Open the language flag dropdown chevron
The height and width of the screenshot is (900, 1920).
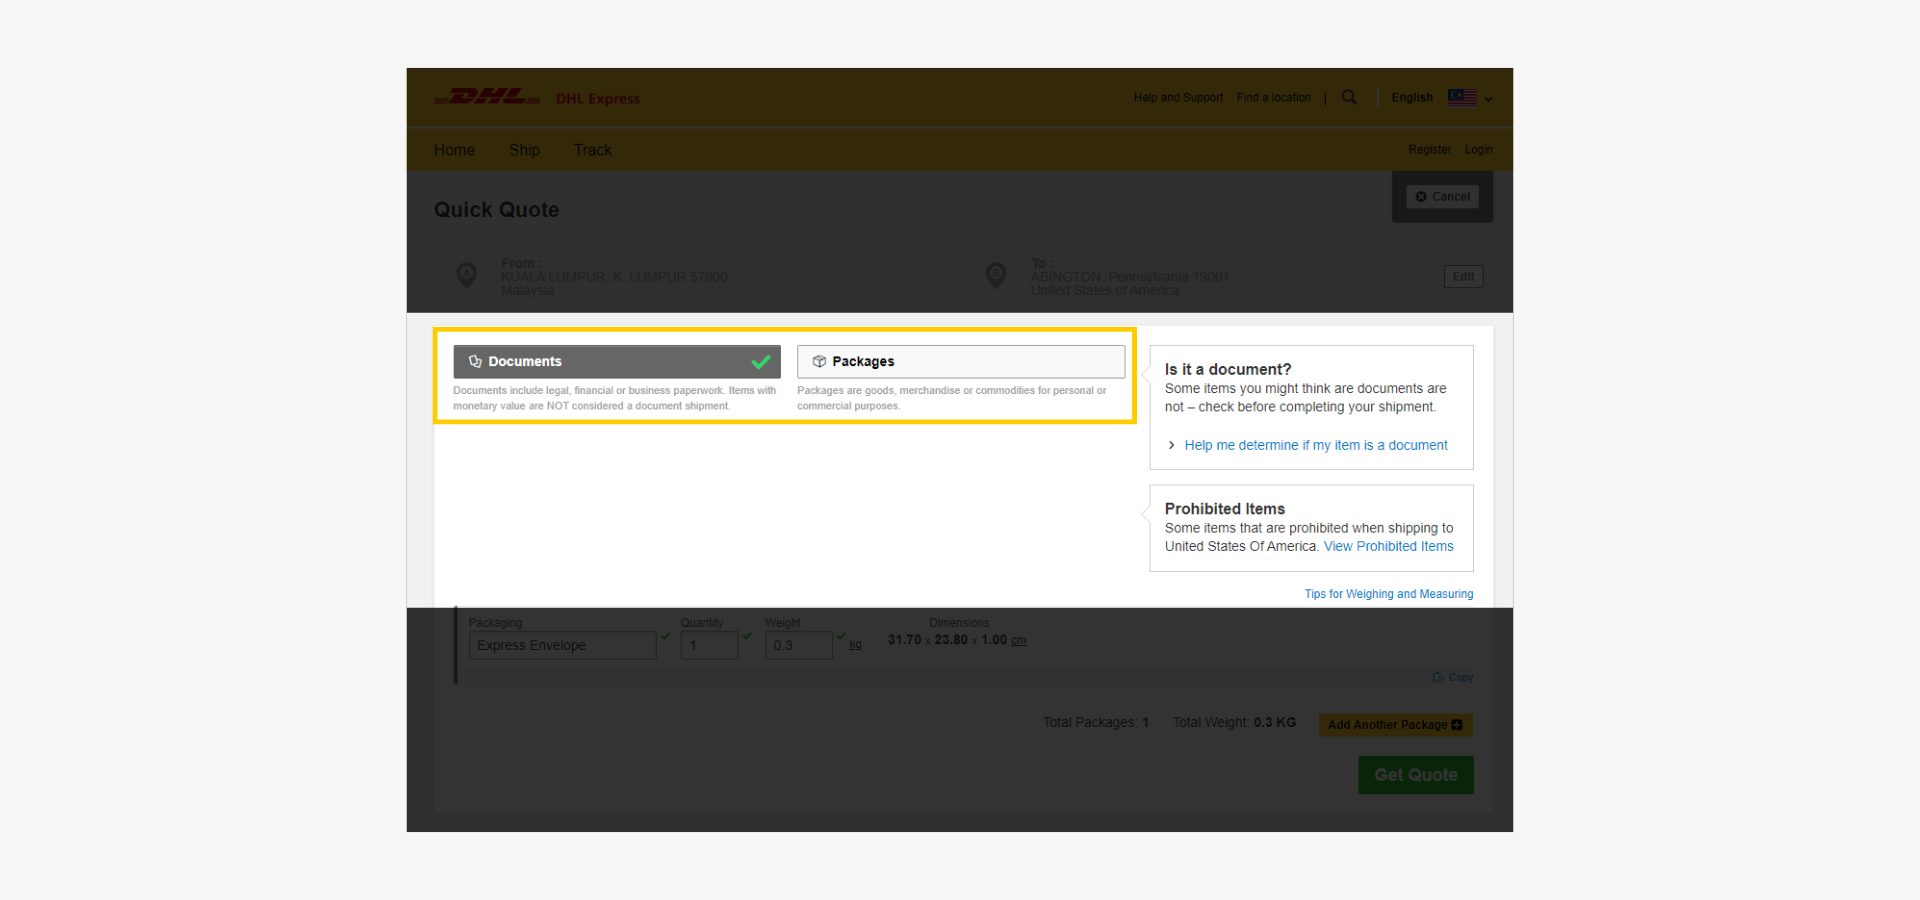(x=1488, y=100)
